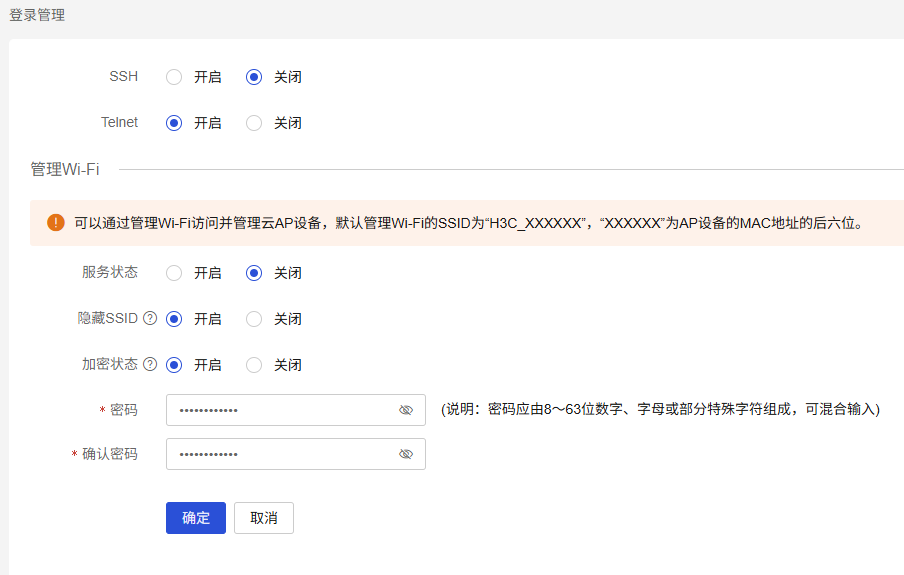Select 关闭 radio for 服务状态
This screenshot has width=904, height=575.
click(x=254, y=273)
